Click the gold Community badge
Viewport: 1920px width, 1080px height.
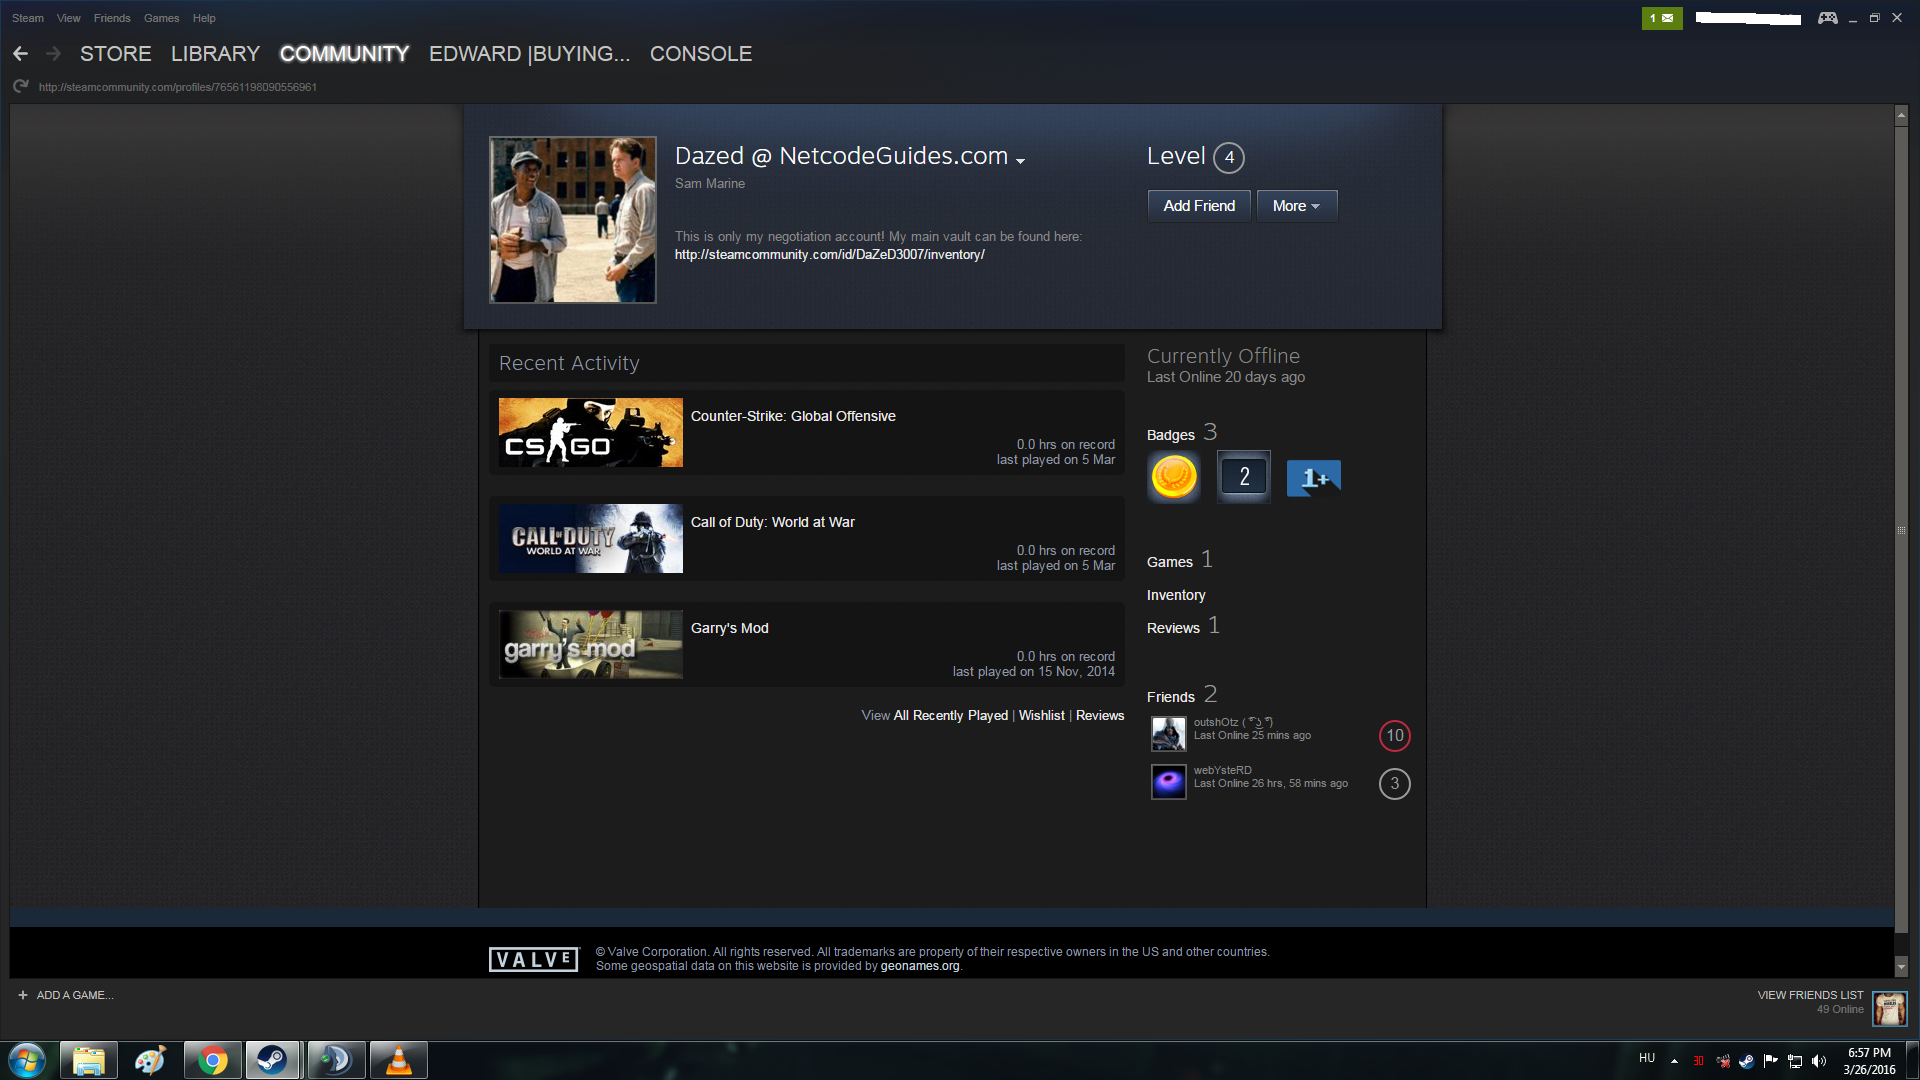coord(1174,477)
